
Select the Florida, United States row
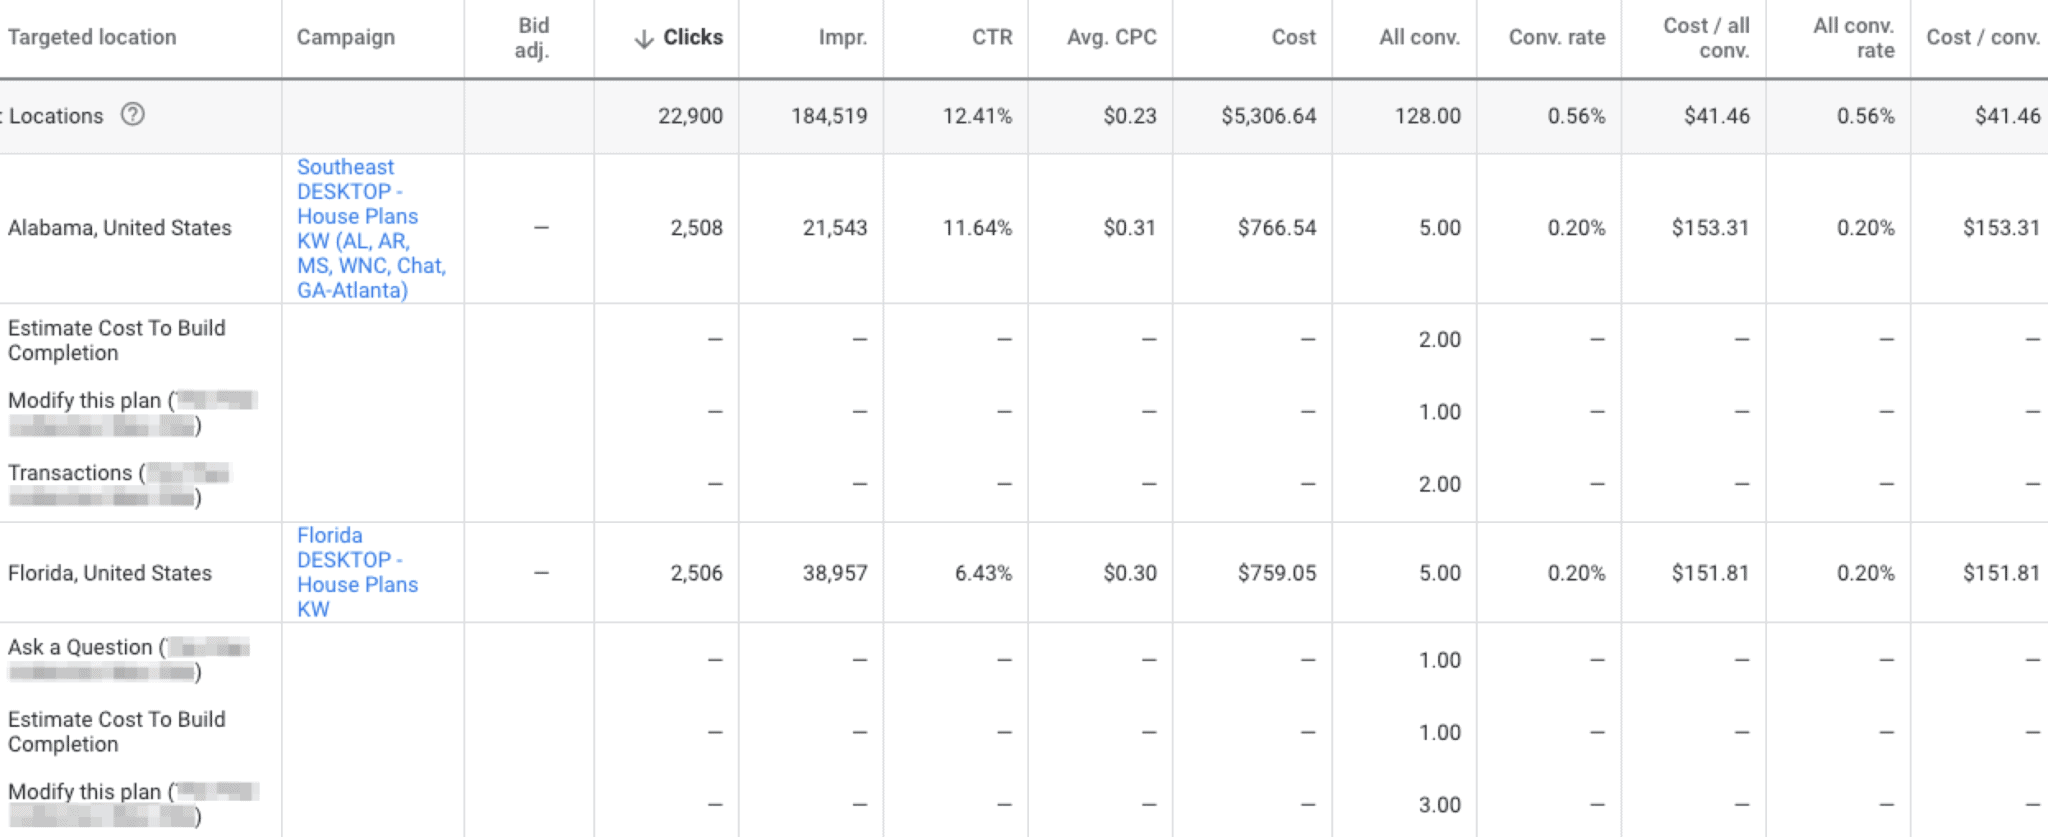(x=110, y=572)
